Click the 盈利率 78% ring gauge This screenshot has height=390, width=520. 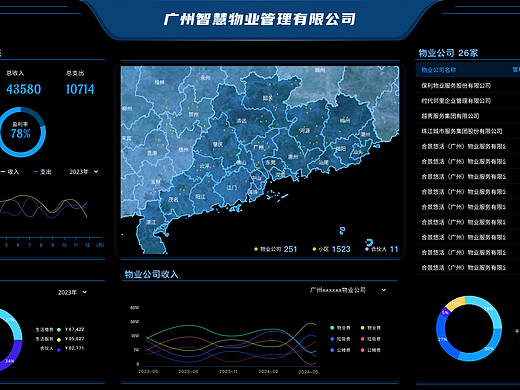(22, 132)
